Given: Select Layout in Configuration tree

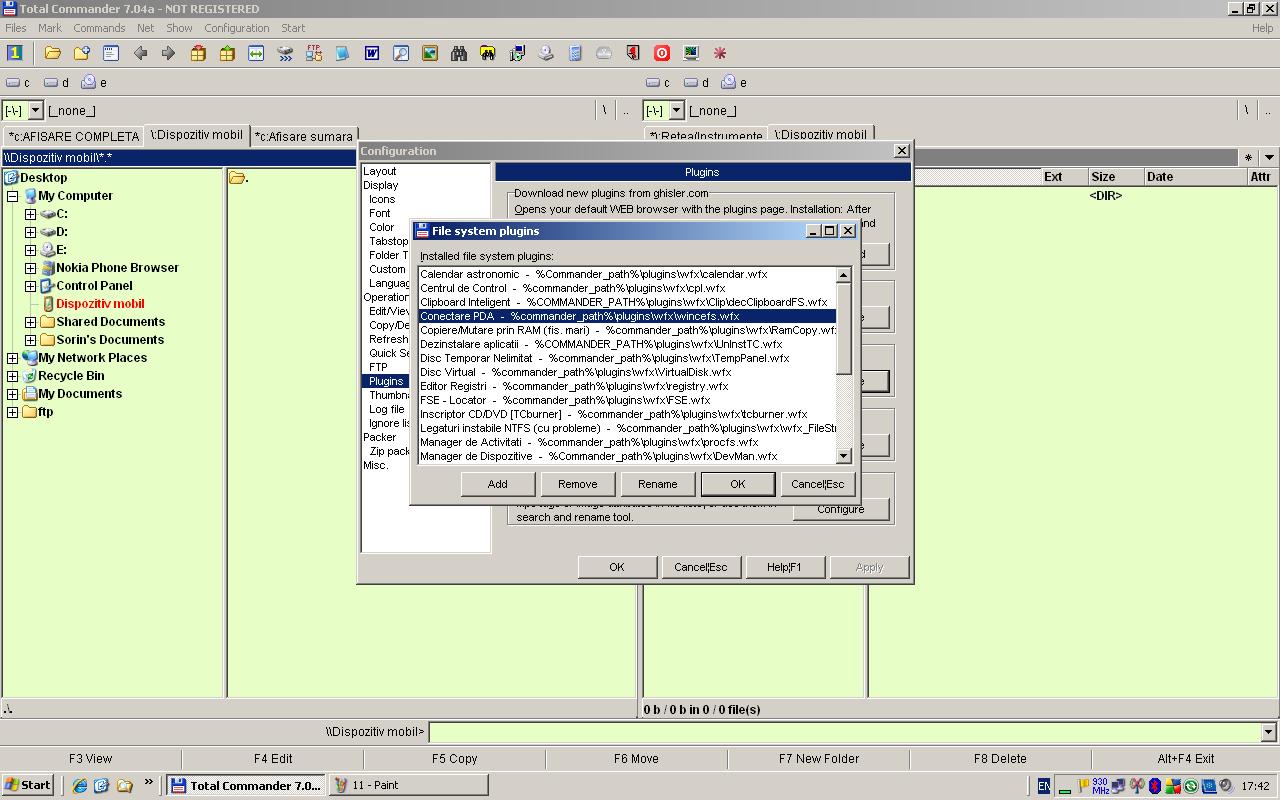Looking at the screenshot, I should click(380, 171).
